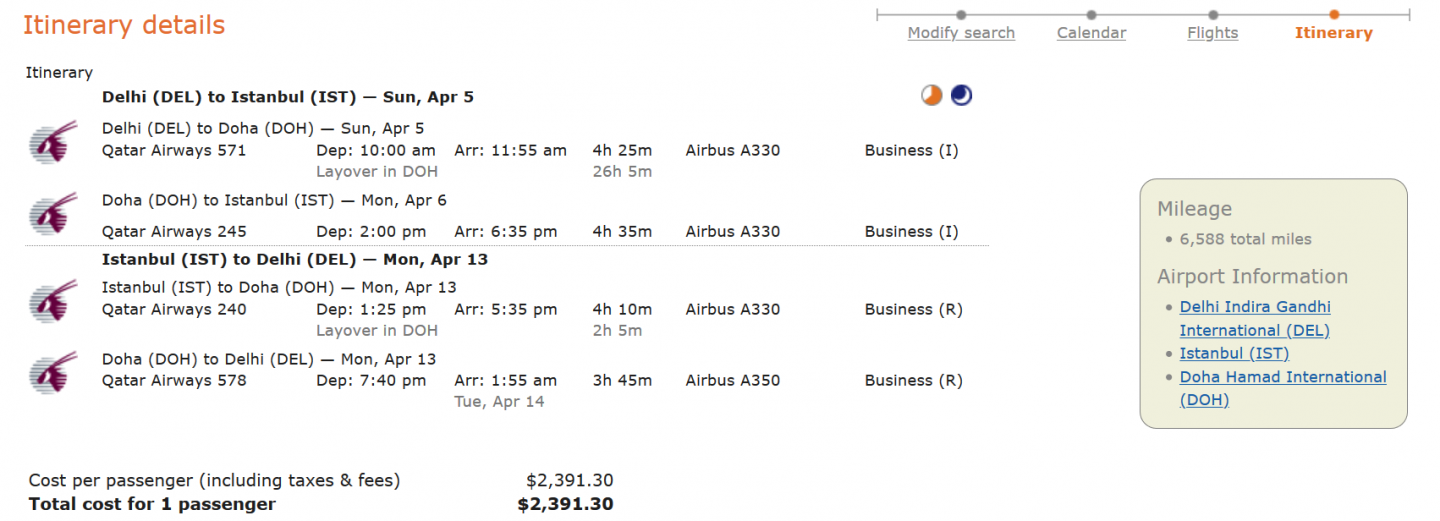Screen dimensions: 1440x521
Task: Click the total cost amount $2,391.30
Action: [565, 504]
